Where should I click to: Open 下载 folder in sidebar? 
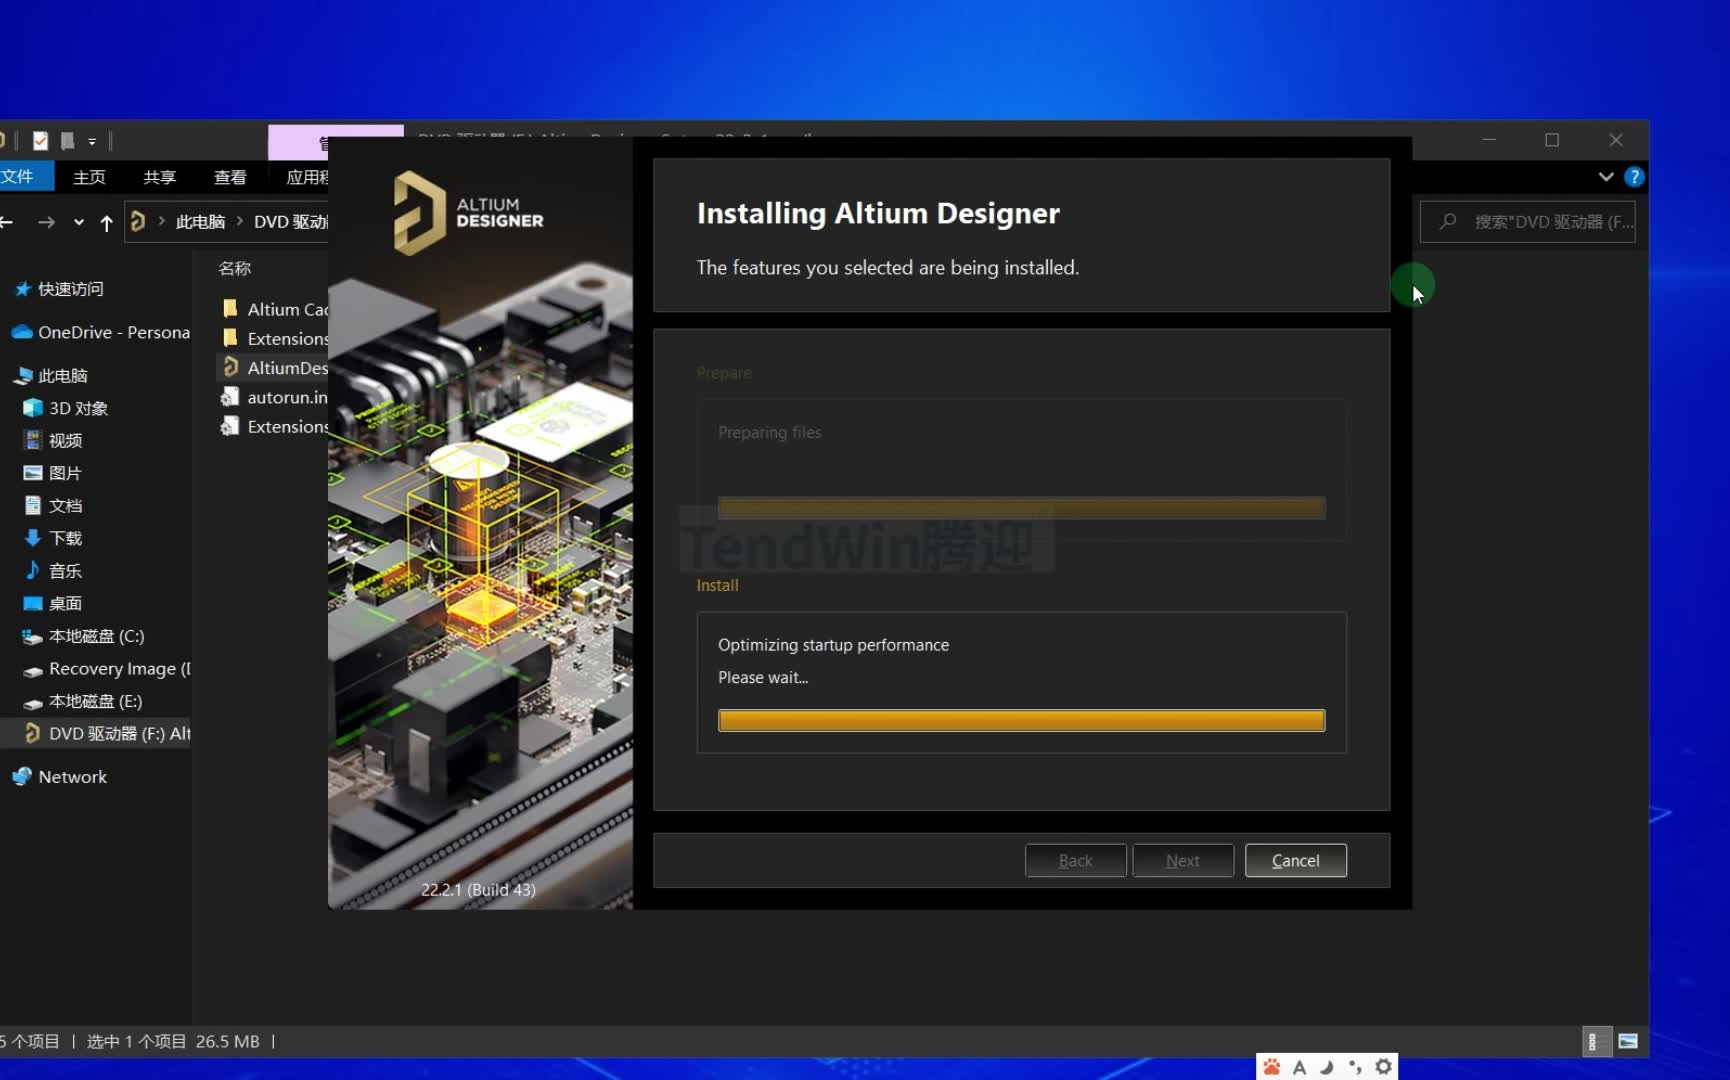pyautogui.click(x=53, y=538)
